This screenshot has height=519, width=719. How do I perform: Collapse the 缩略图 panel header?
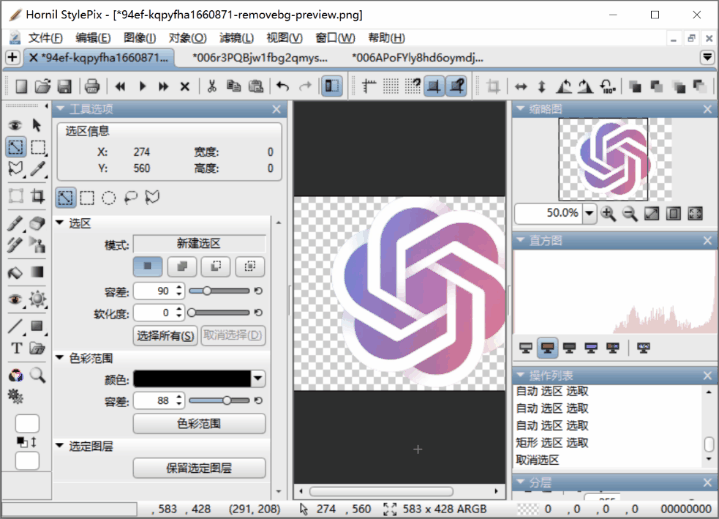520,109
